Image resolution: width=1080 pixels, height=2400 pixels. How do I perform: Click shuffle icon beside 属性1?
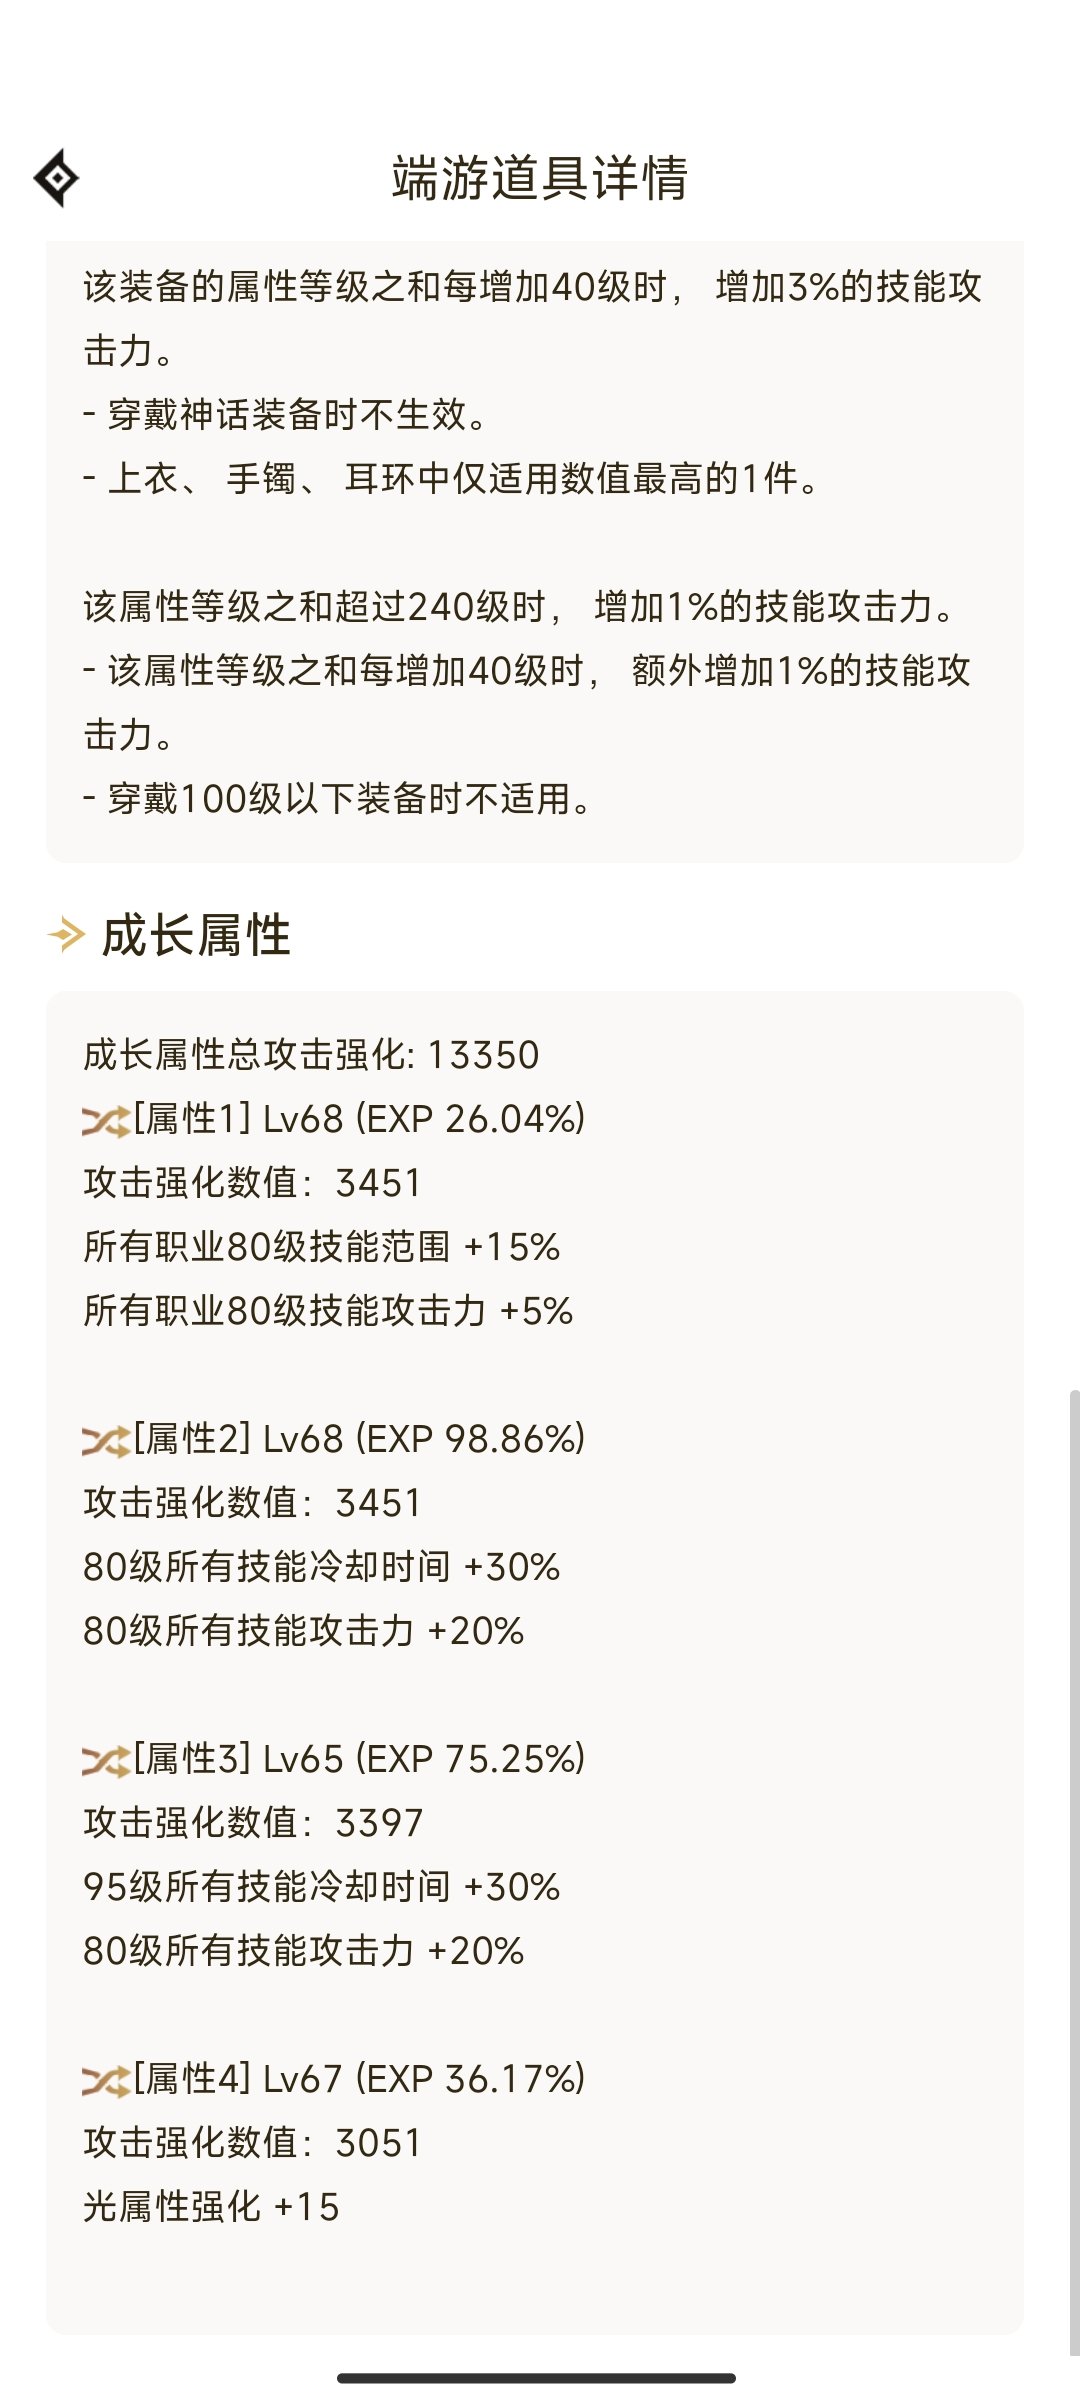click(106, 1121)
